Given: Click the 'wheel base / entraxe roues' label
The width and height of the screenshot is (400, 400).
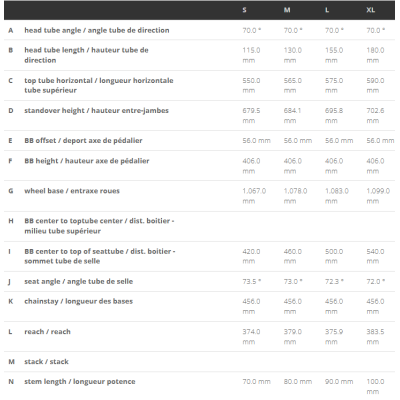Looking at the screenshot, I should [72, 191].
